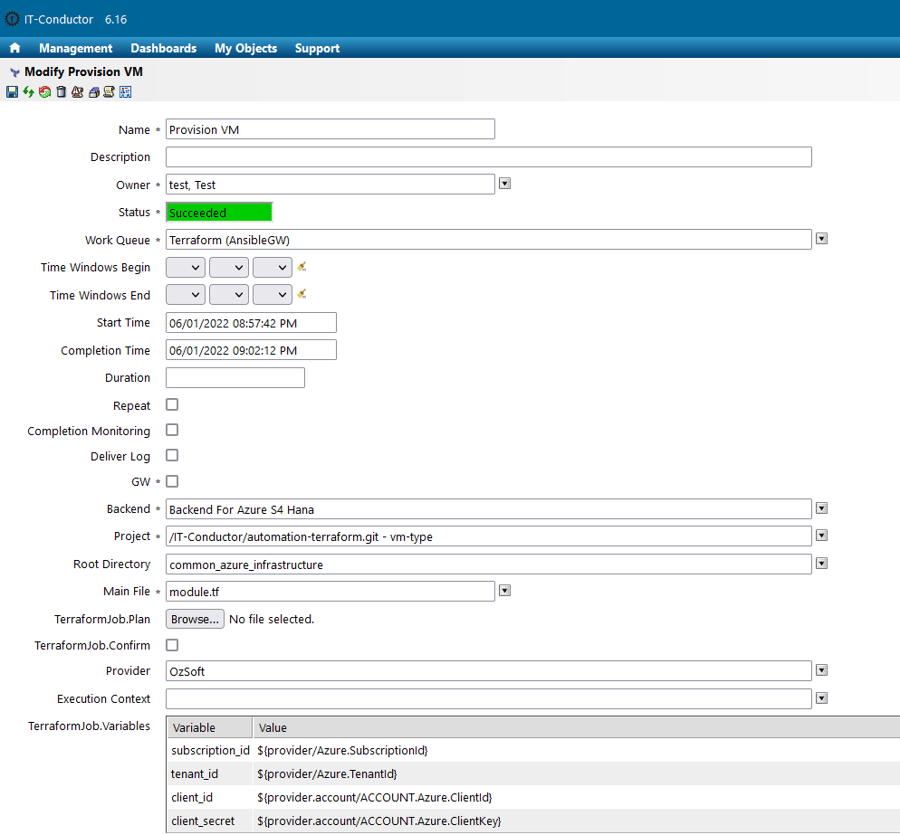Clear Time Windows Begin with broom icon
The height and width of the screenshot is (835, 900).
point(301,266)
